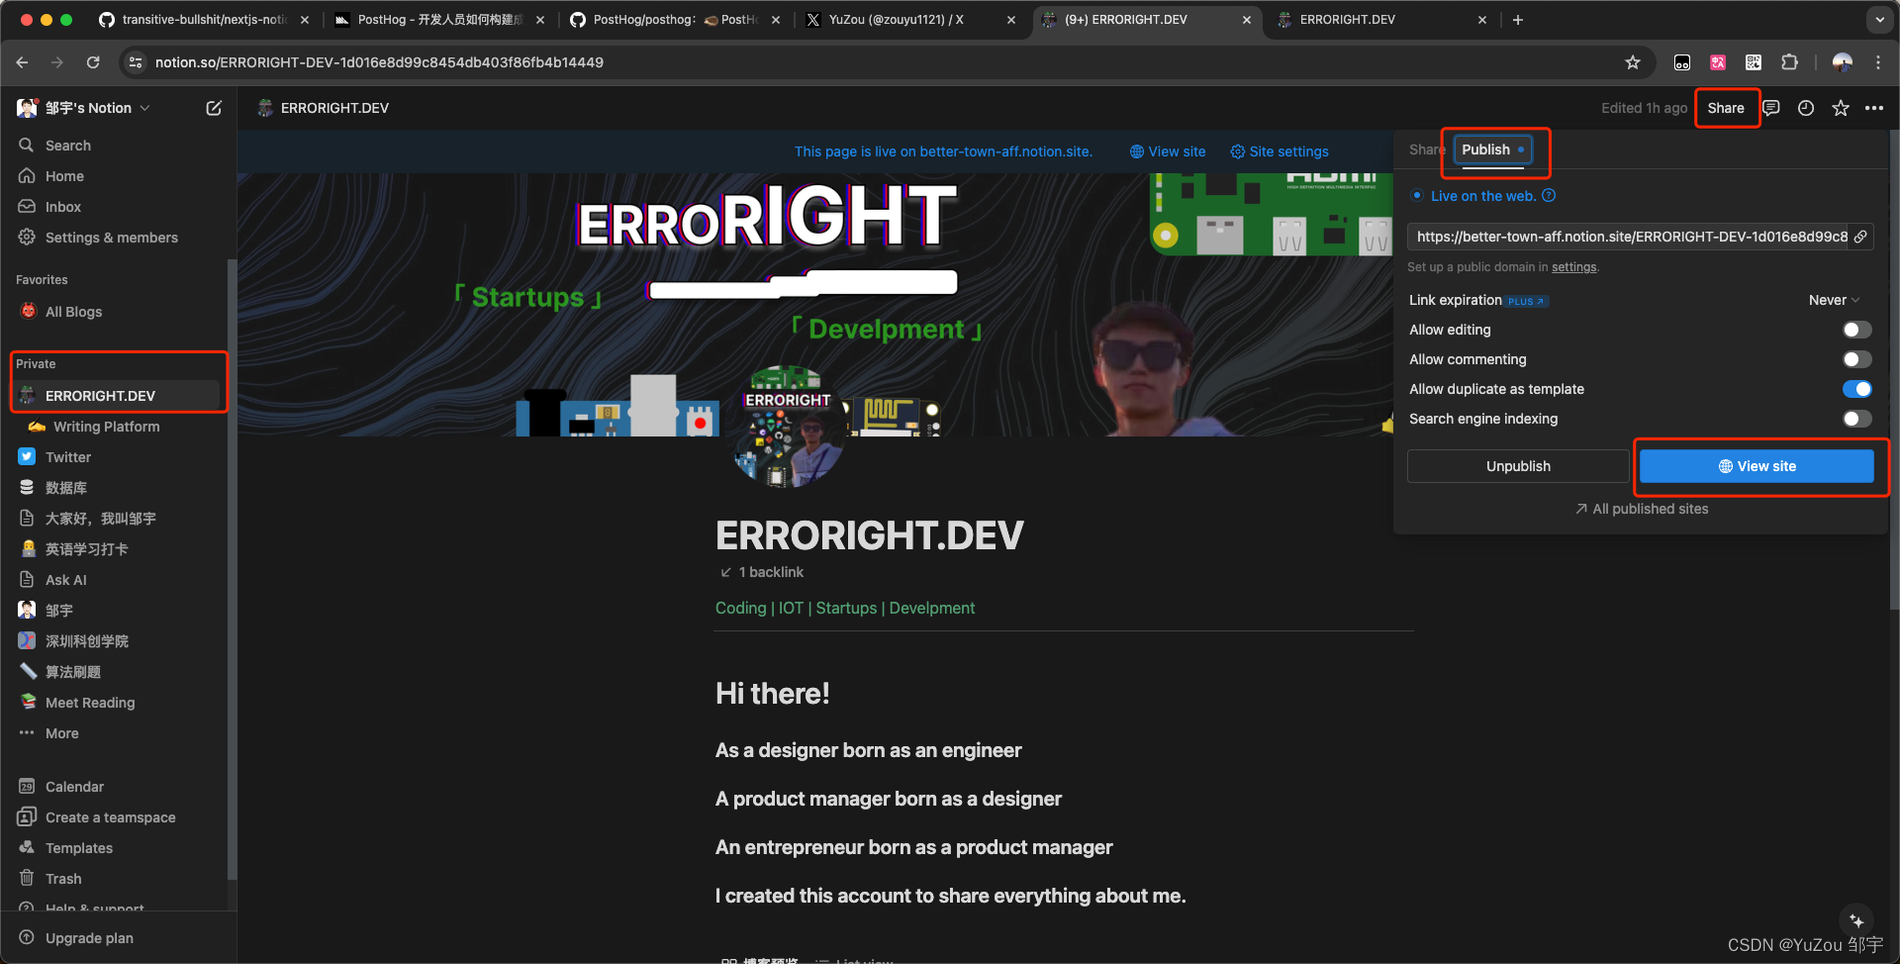Image resolution: width=1900 pixels, height=964 pixels.
Task: Click the Share button
Action: tap(1726, 108)
